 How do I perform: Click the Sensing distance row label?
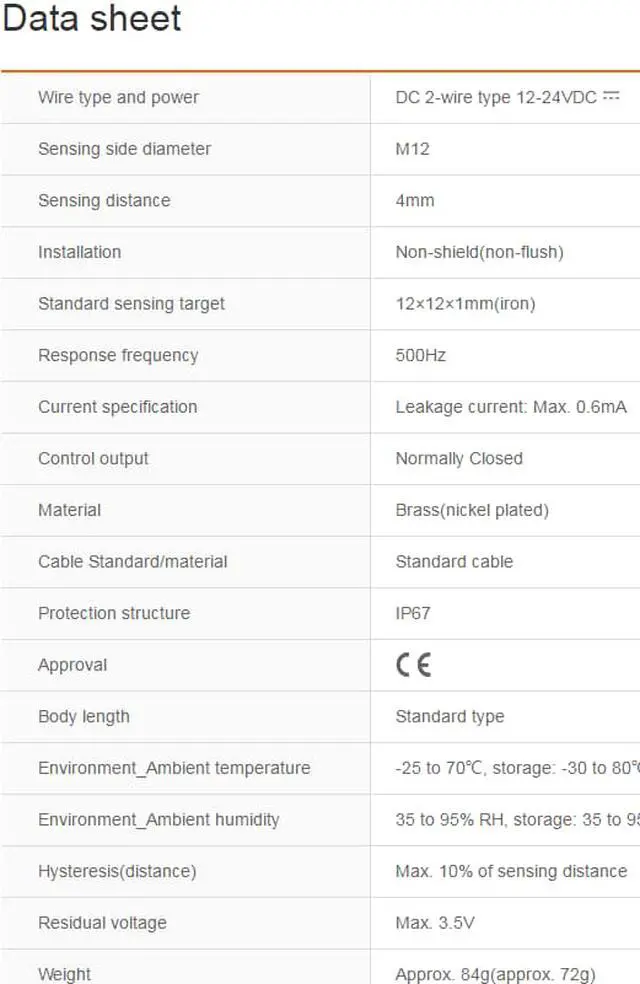point(104,200)
